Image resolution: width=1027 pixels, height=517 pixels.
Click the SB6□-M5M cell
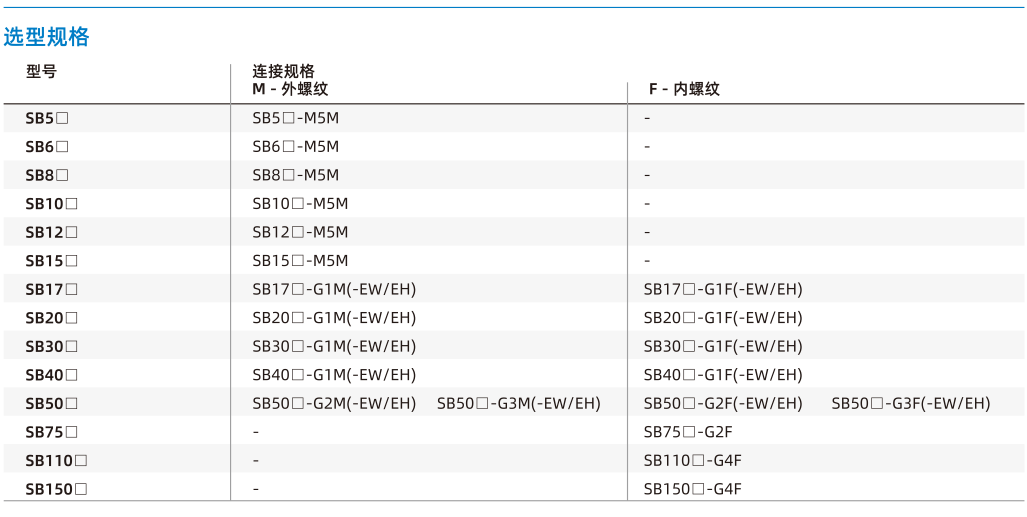pyautogui.click(x=296, y=147)
